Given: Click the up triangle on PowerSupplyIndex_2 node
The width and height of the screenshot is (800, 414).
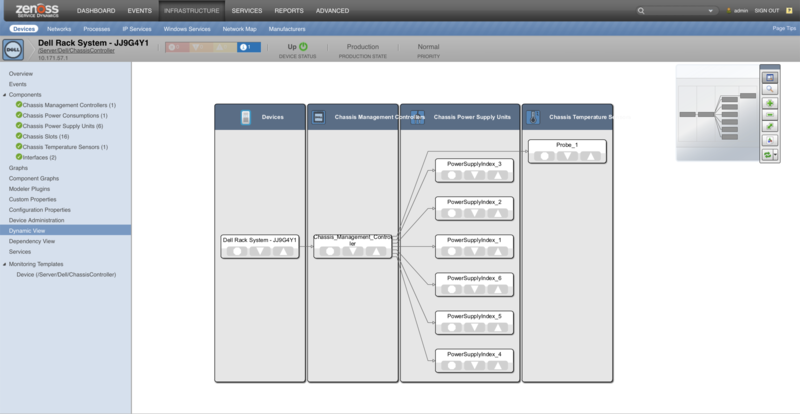Looking at the screenshot, I should (497, 213).
